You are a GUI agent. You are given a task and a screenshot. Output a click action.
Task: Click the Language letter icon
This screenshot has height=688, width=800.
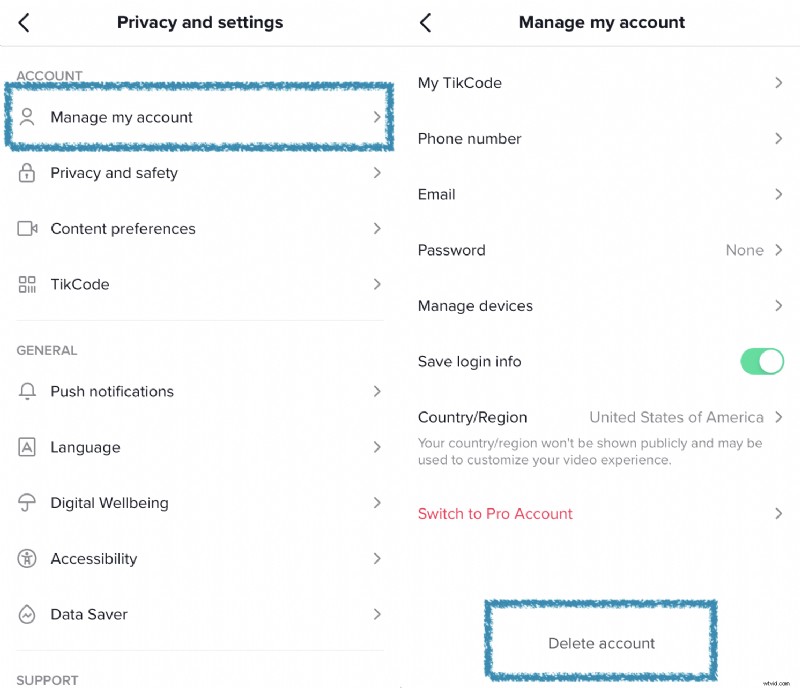point(28,447)
